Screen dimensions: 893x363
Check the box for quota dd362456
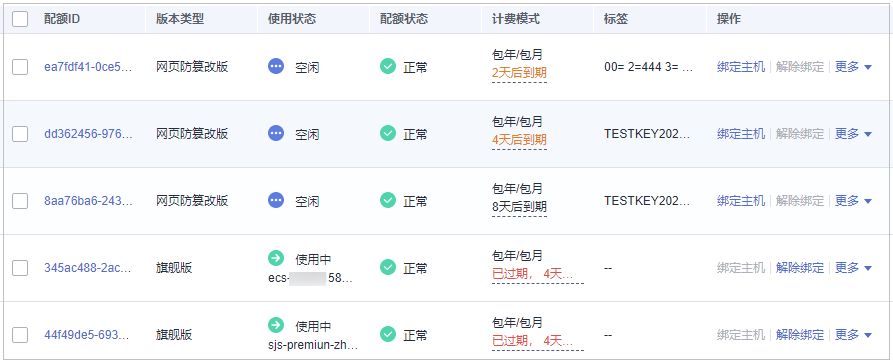point(20,134)
